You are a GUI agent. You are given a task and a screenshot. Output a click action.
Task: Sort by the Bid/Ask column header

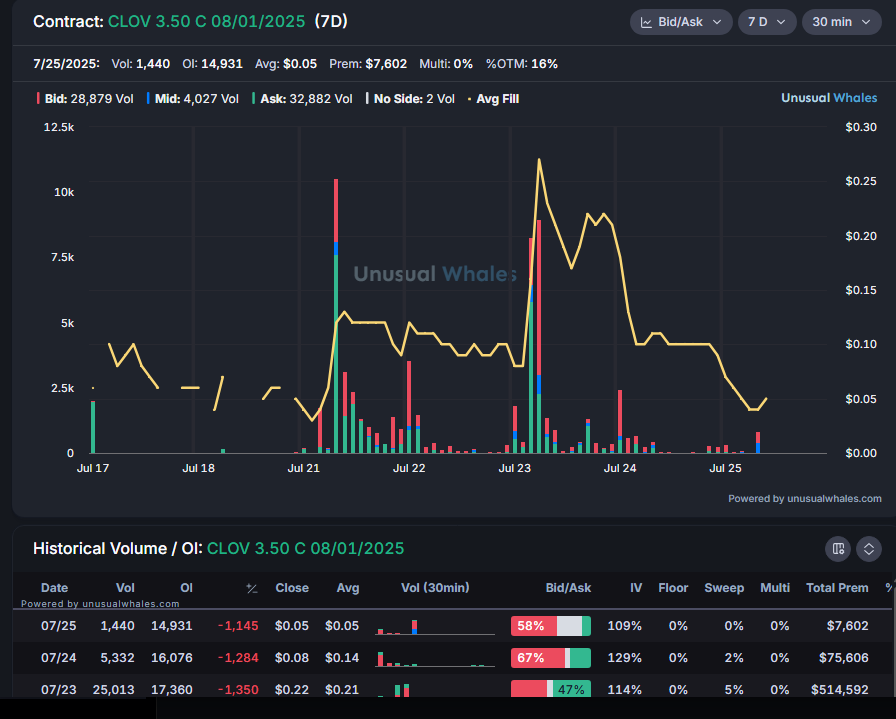click(568, 588)
